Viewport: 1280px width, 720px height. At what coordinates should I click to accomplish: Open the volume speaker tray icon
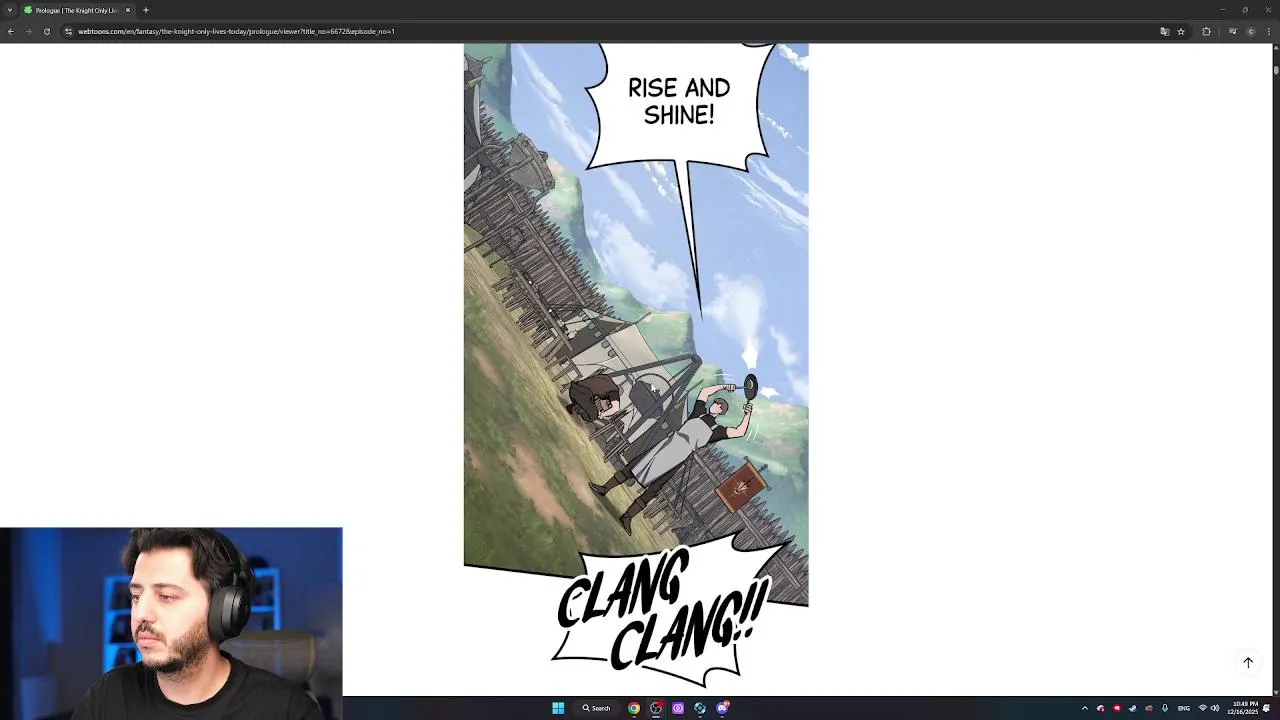click(1215, 708)
